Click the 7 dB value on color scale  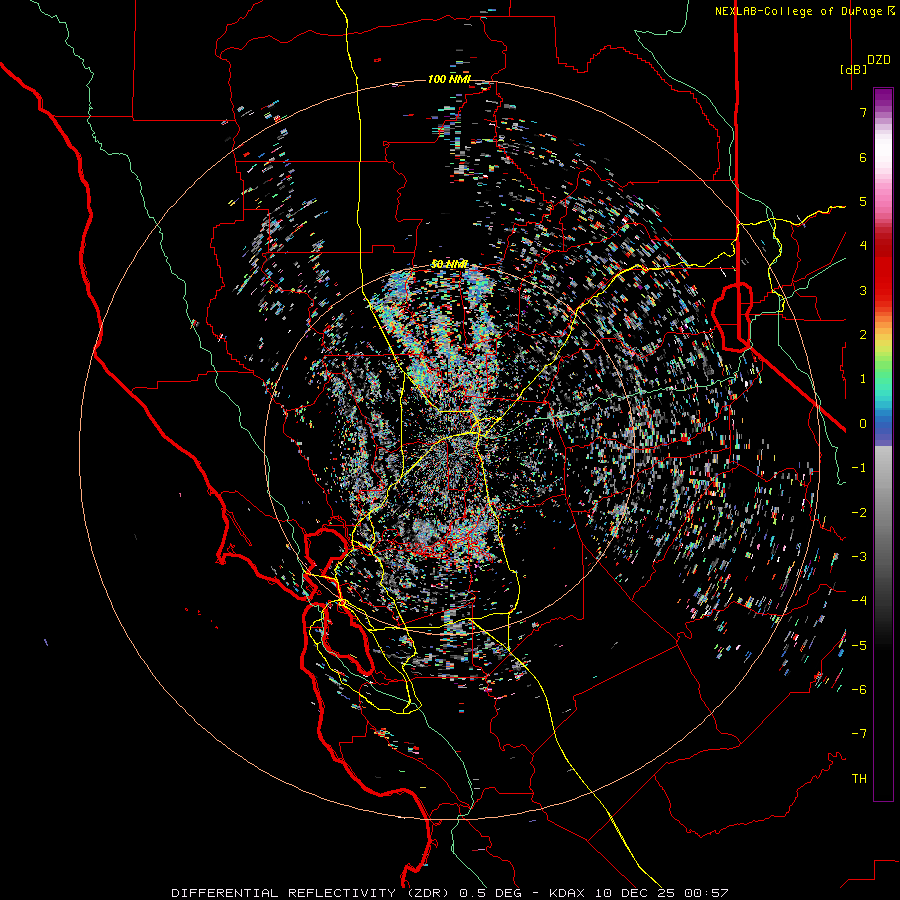[862, 112]
